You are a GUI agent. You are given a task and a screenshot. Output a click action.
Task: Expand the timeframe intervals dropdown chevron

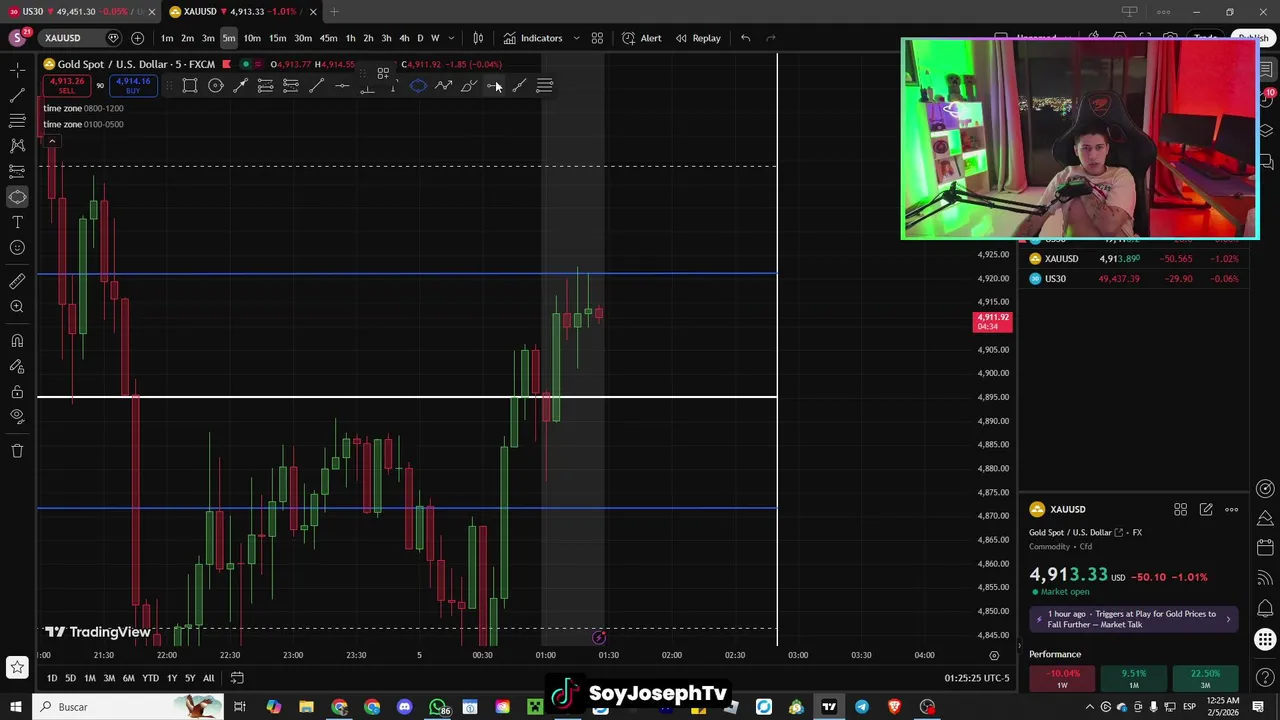click(x=451, y=38)
